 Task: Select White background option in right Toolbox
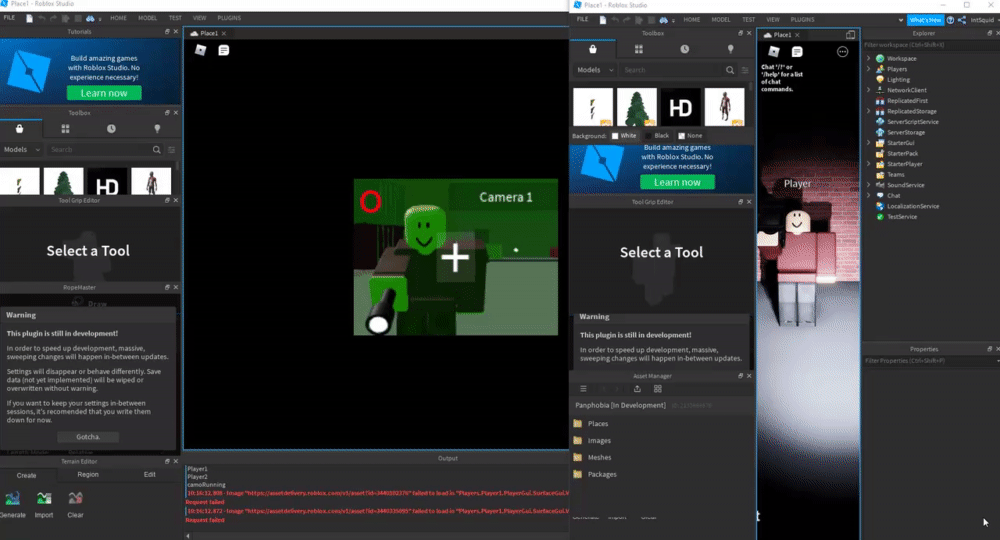[x=624, y=136]
